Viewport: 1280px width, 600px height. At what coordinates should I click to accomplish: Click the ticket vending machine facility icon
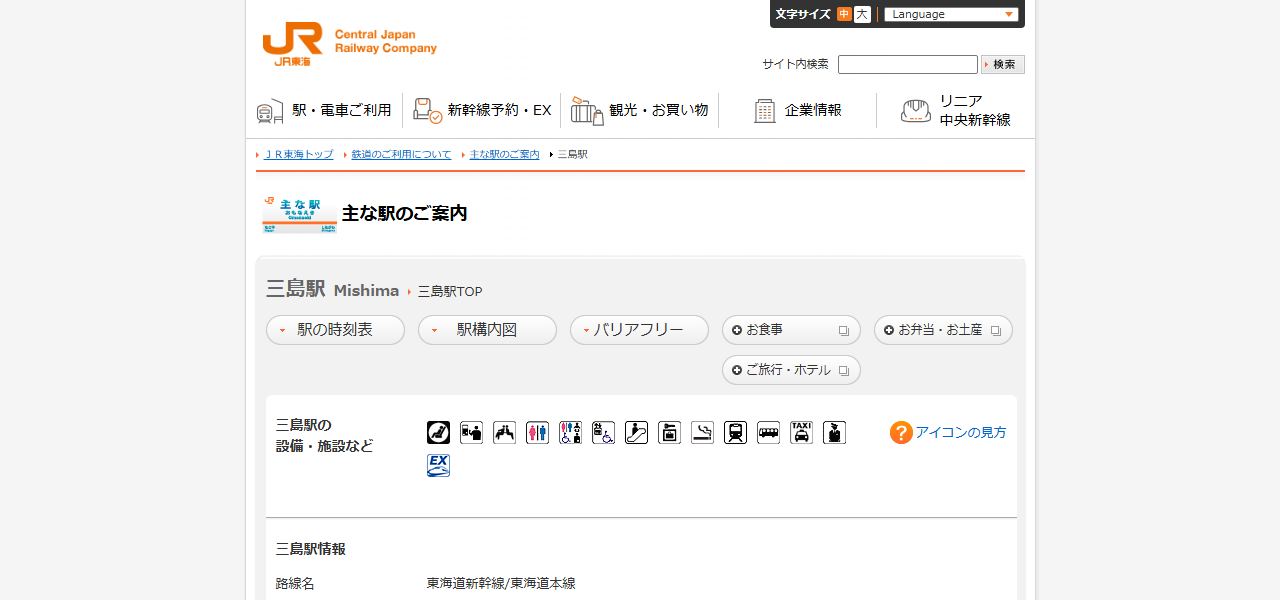(x=471, y=432)
